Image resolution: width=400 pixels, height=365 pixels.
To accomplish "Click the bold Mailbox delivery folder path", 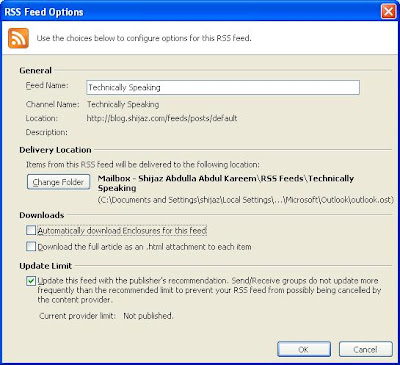I will (x=226, y=183).
